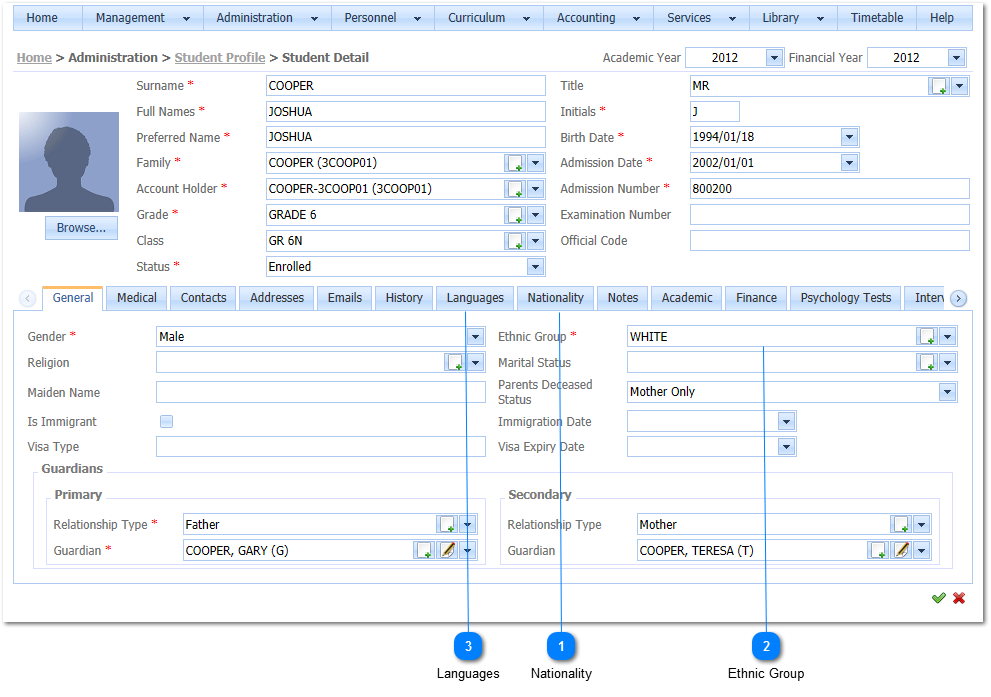Image resolution: width=991 pixels, height=697 pixels.
Task: Expand Parents Deceased Status dropdown
Action: point(947,392)
